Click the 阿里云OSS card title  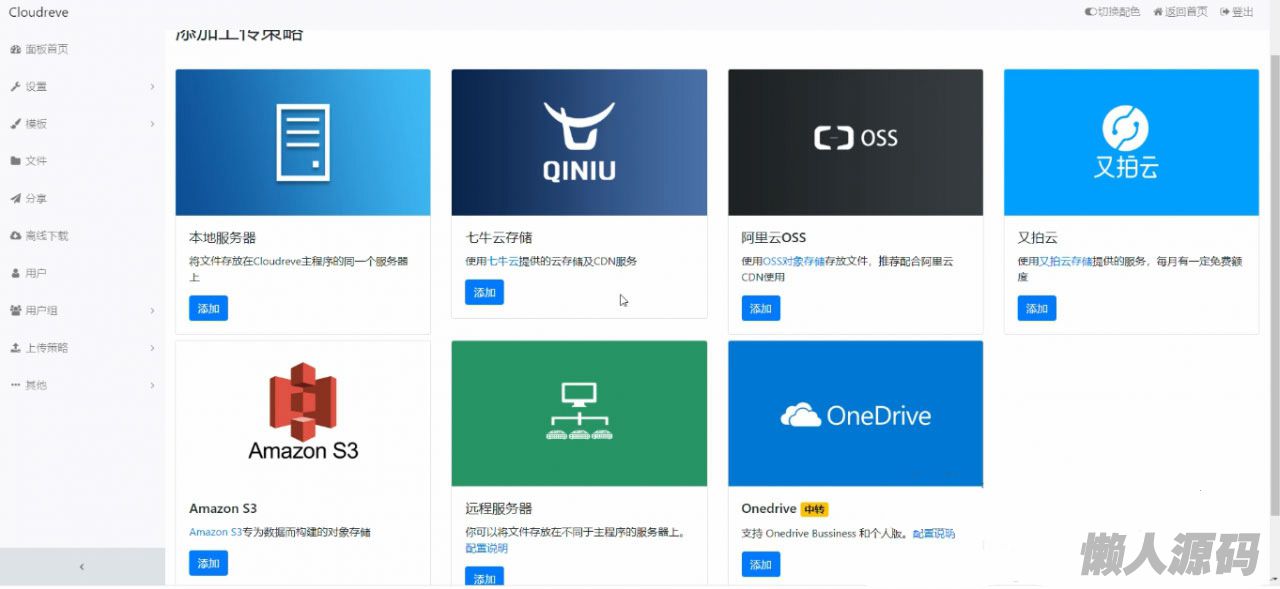[774, 238]
